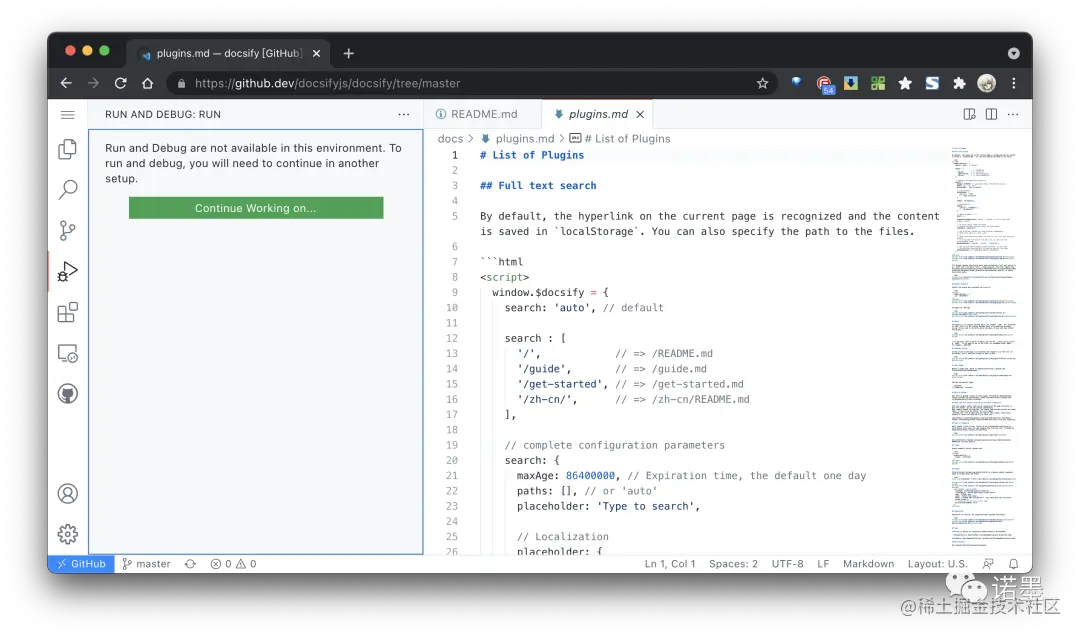
Task: Change end of line via LF
Action: pyautogui.click(x=823, y=564)
